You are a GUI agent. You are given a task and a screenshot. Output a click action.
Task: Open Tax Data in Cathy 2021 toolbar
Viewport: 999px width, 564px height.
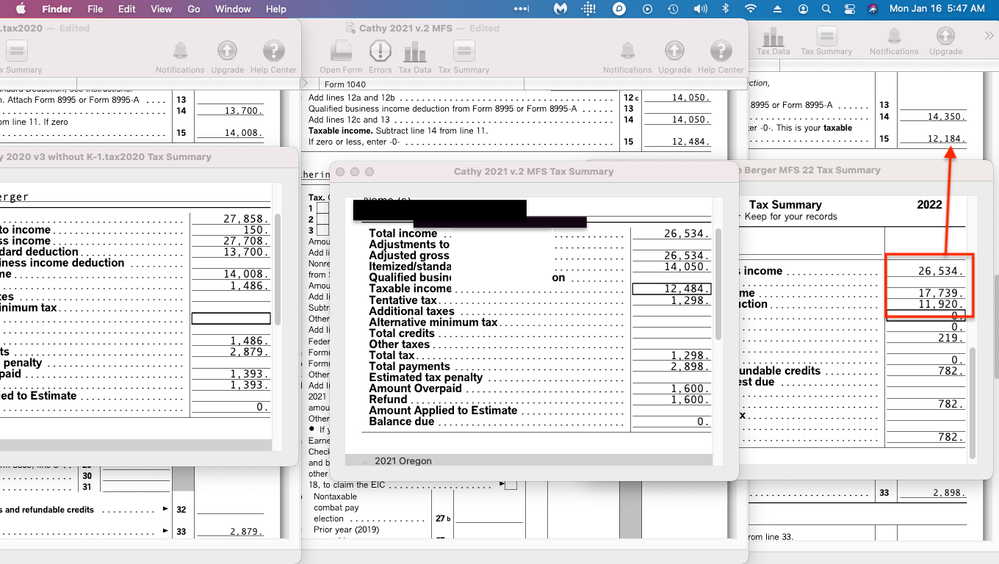click(415, 50)
